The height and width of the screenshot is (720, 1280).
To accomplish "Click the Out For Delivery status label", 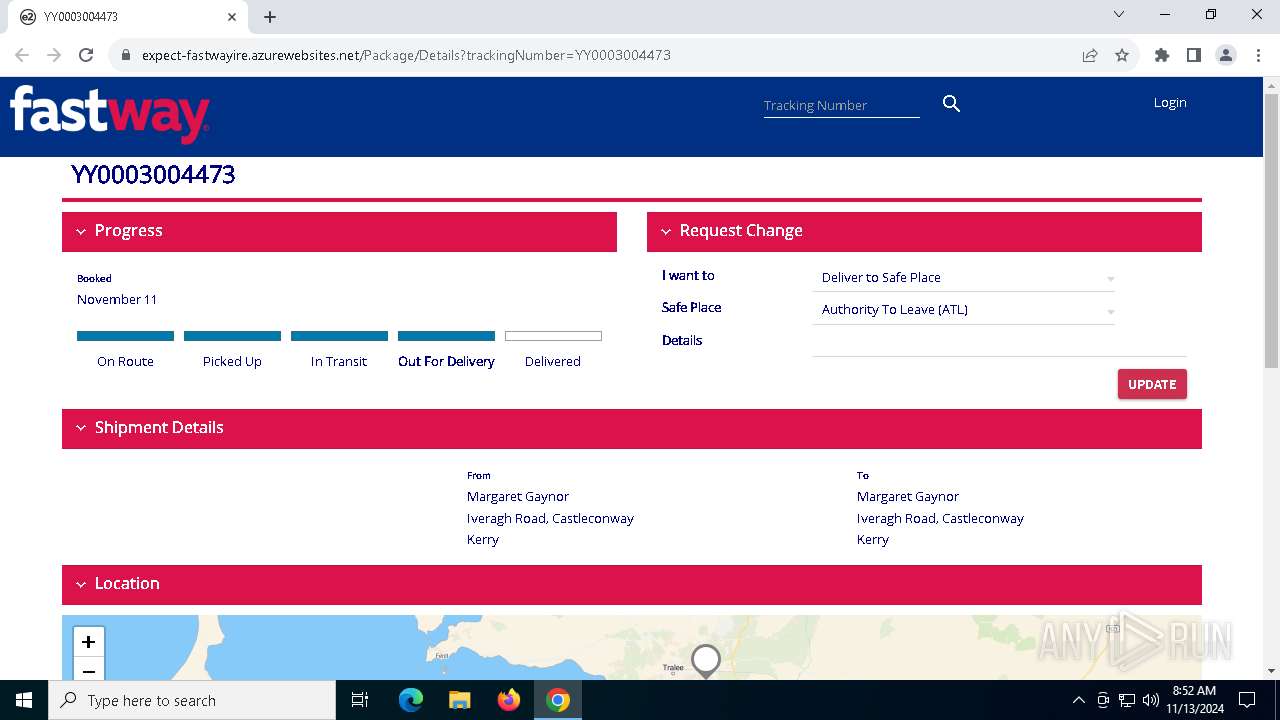I will (446, 361).
